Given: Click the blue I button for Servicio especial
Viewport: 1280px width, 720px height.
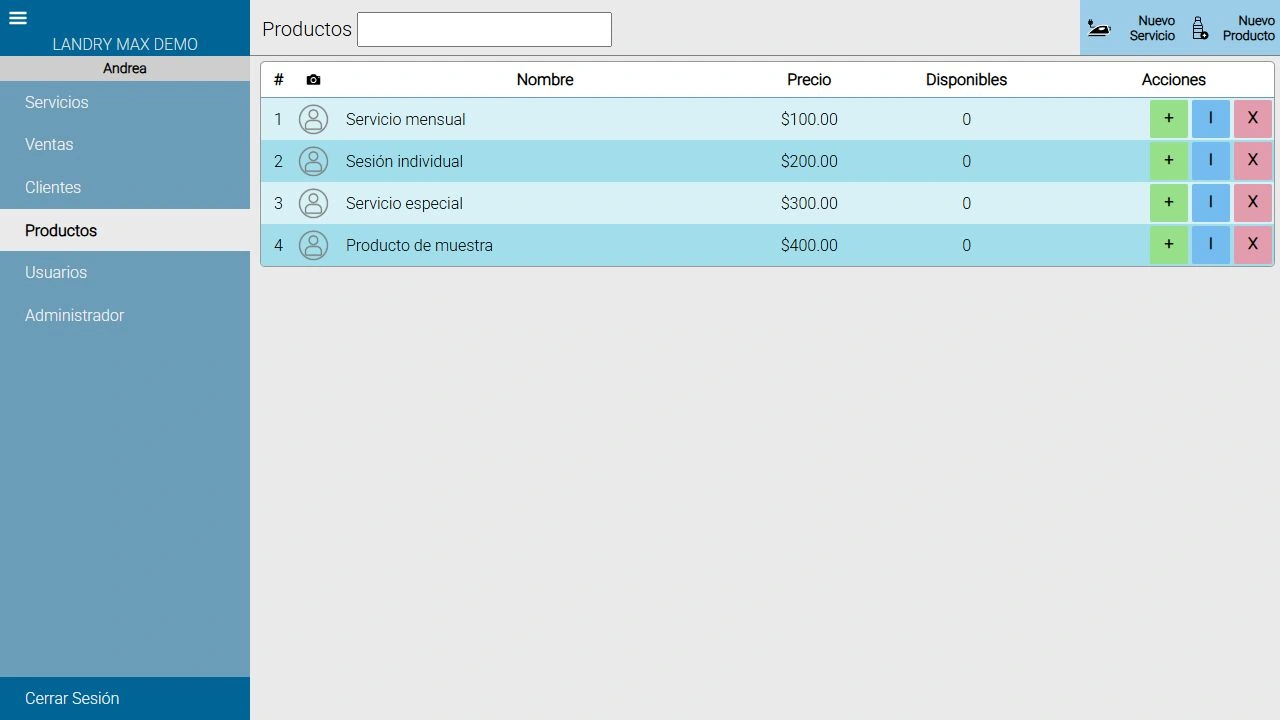Looking at the screenshot, I should click(x=1210, y=203).
